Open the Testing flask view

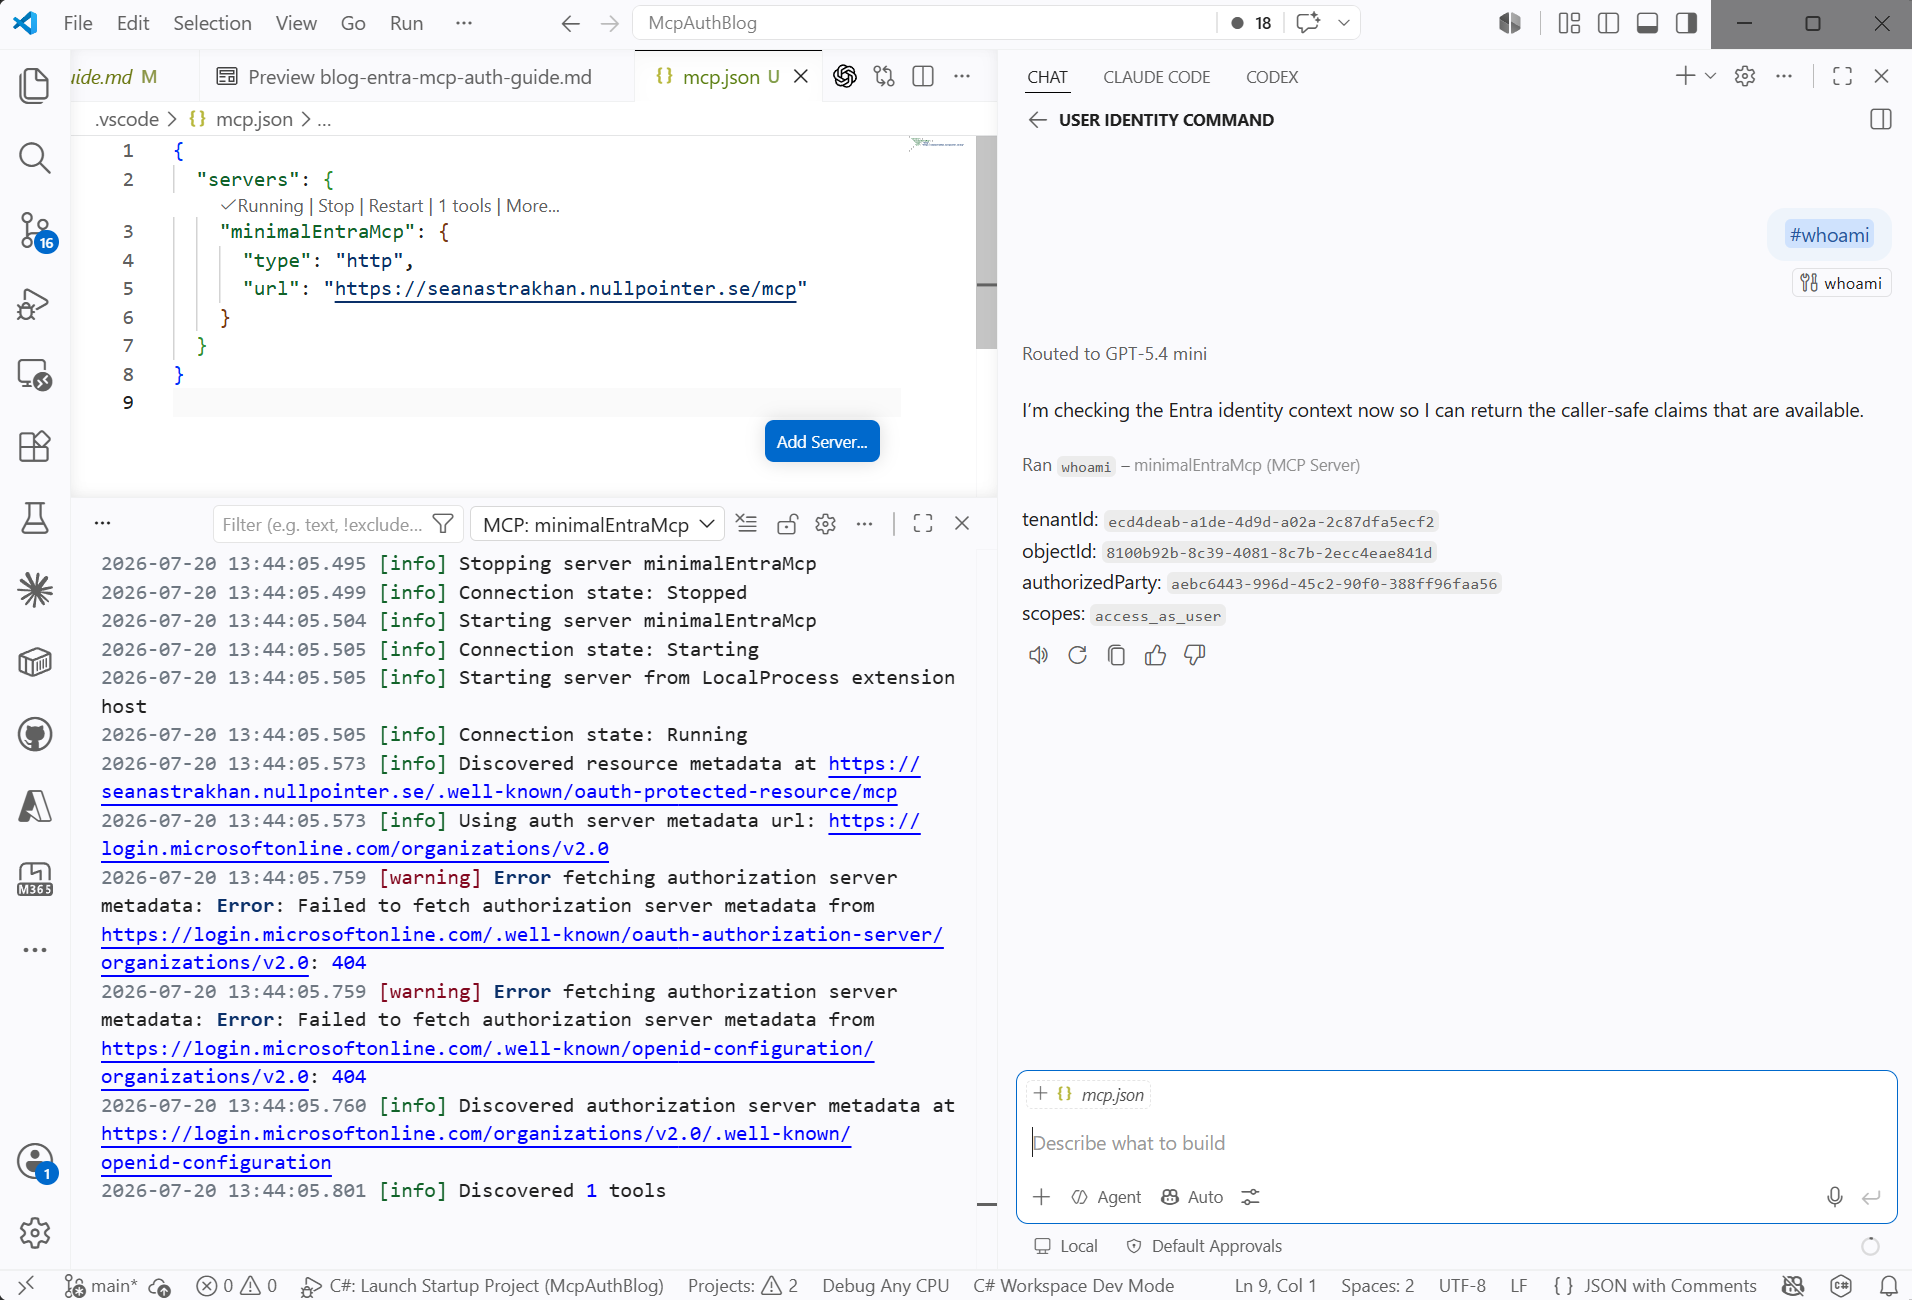(35, 518)
